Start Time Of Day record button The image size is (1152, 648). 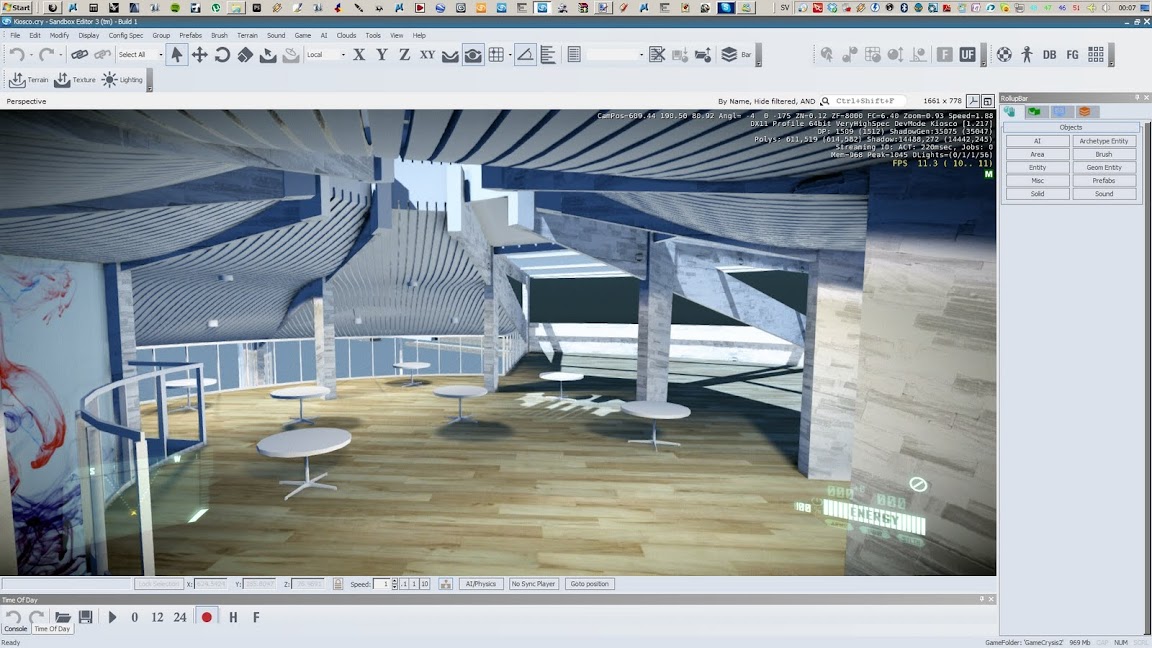[x=207, y=617]
